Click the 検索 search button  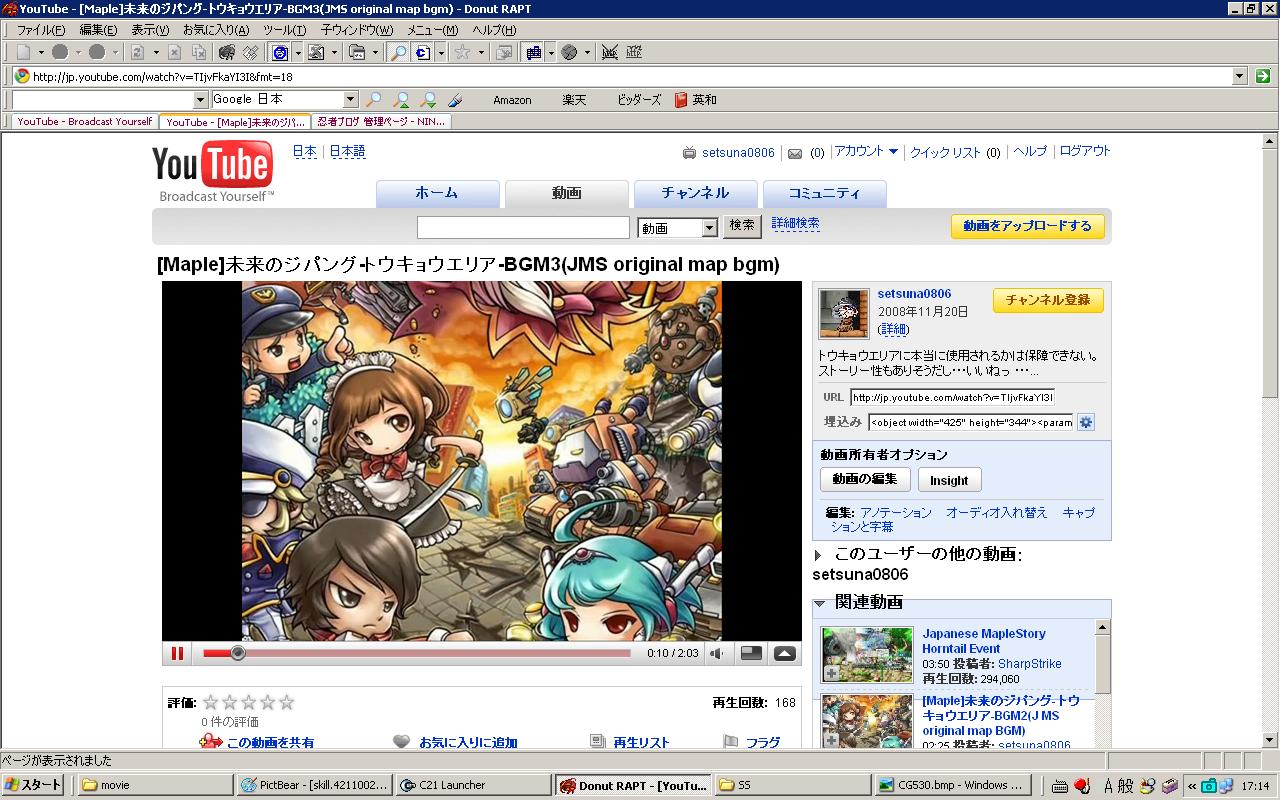(x=742, y=226)
